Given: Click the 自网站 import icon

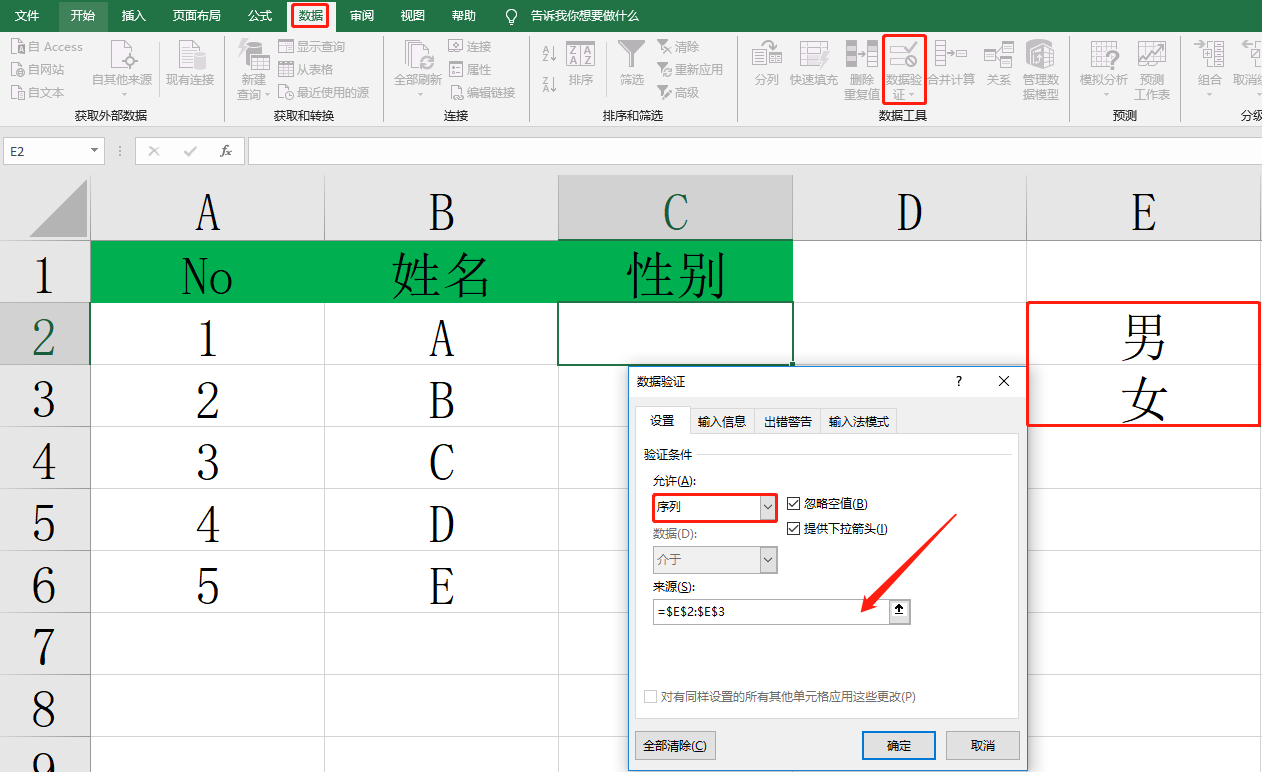Looking at the screenshot, I should tap(18, 70).
